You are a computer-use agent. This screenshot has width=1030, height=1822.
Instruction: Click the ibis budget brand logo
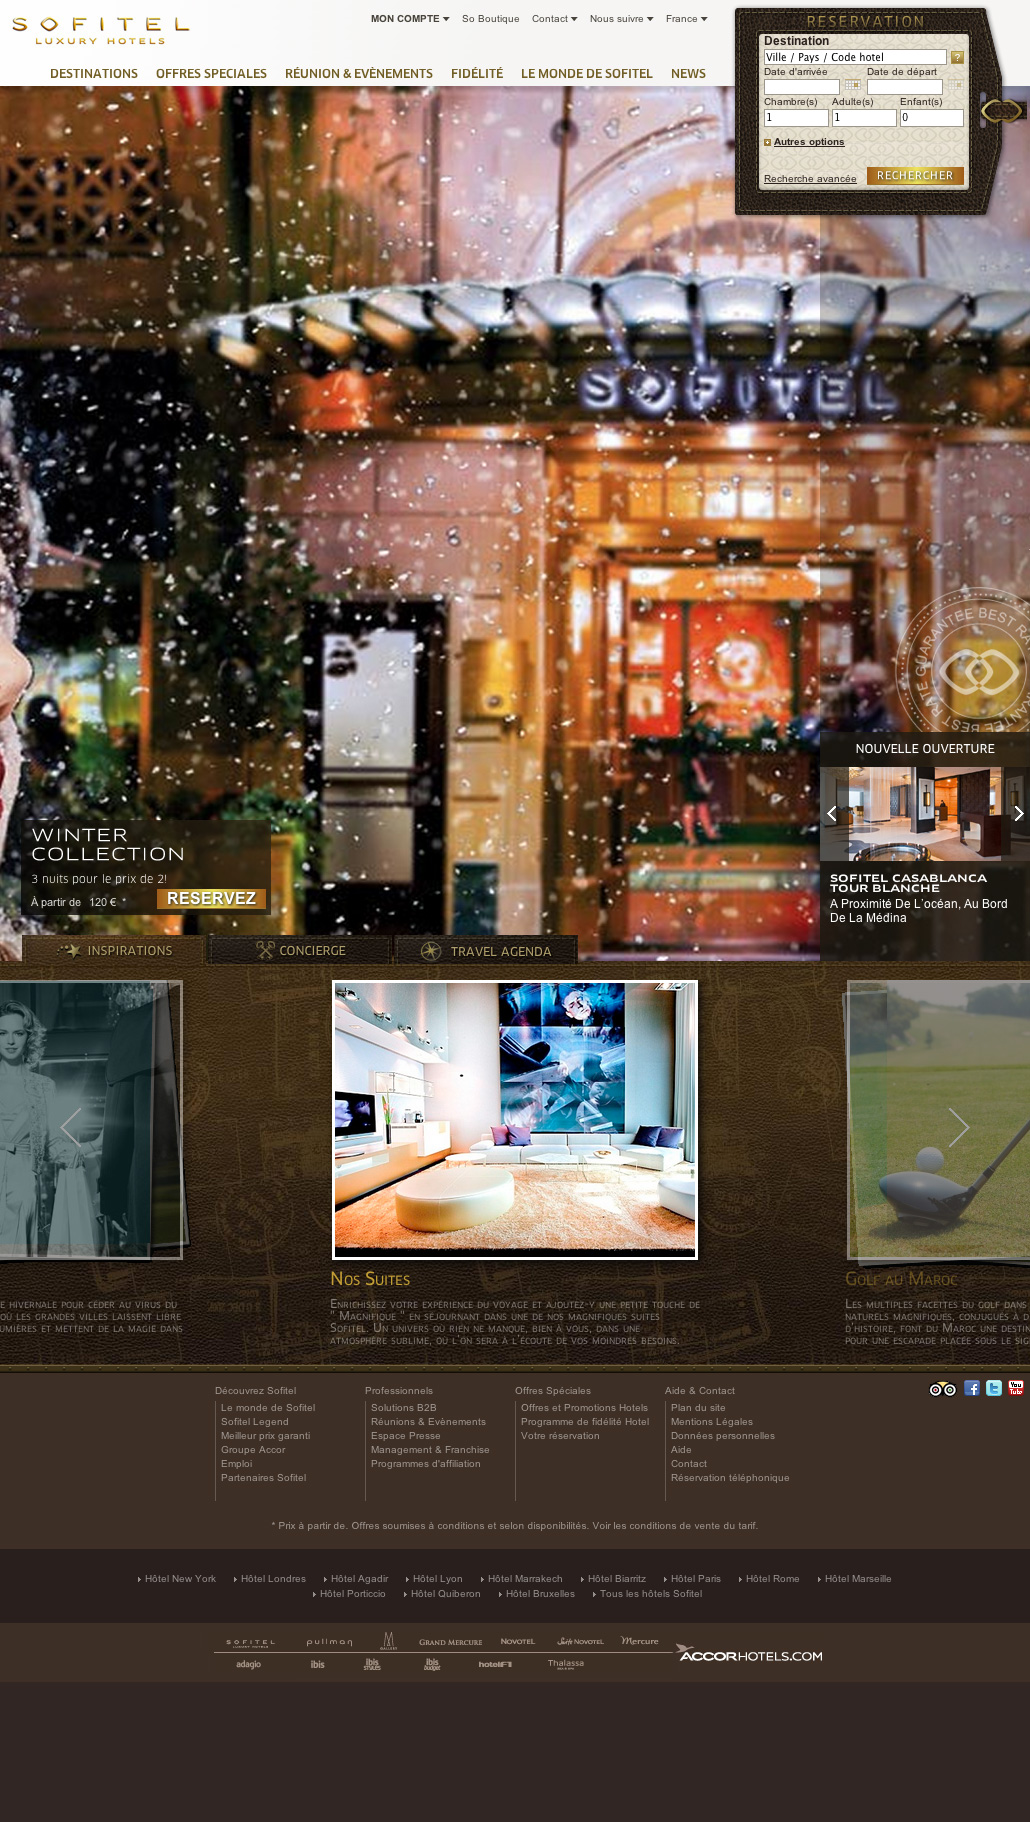pyautogui.click(x=432, y=1664)
